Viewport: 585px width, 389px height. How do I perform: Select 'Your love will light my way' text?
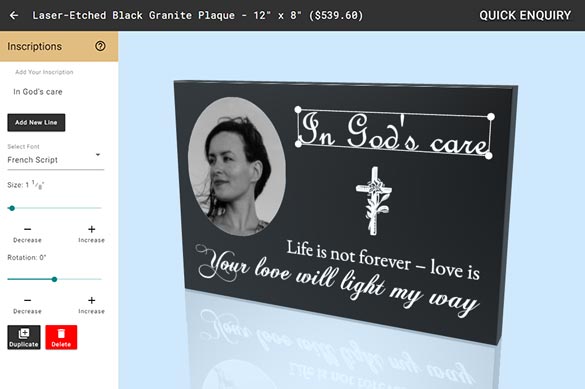(338, 280)
